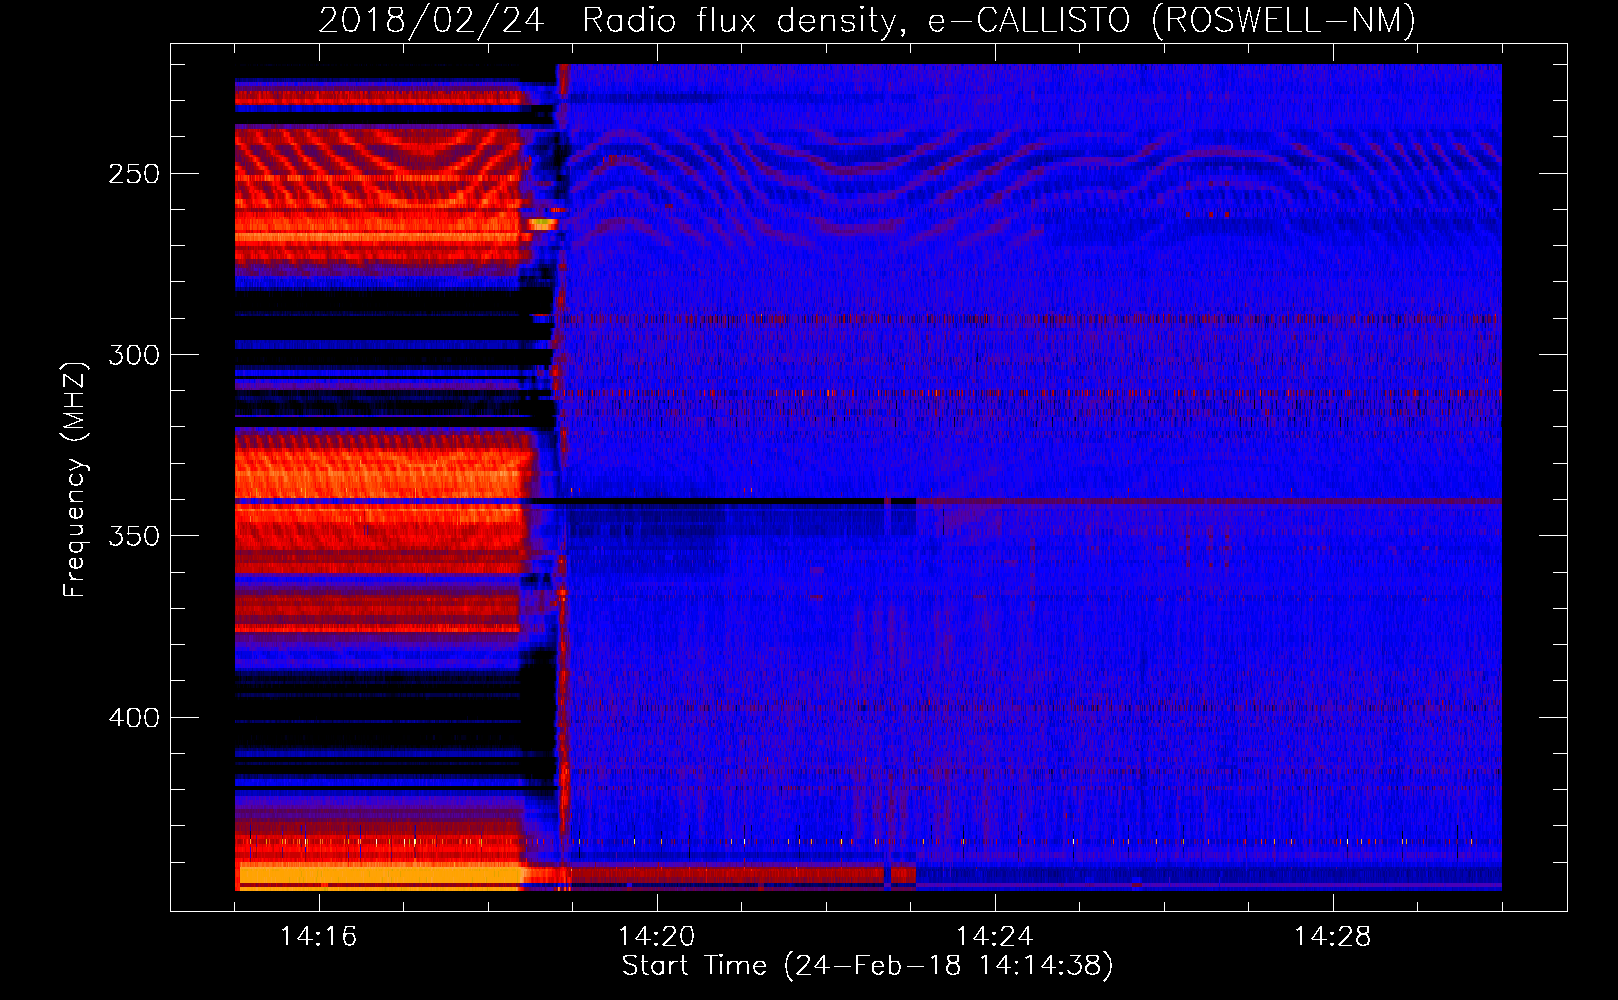This screenshot has height=1000, width=1618.
Task: Click the 14:24 time tick label
Action: click(994, 936)
